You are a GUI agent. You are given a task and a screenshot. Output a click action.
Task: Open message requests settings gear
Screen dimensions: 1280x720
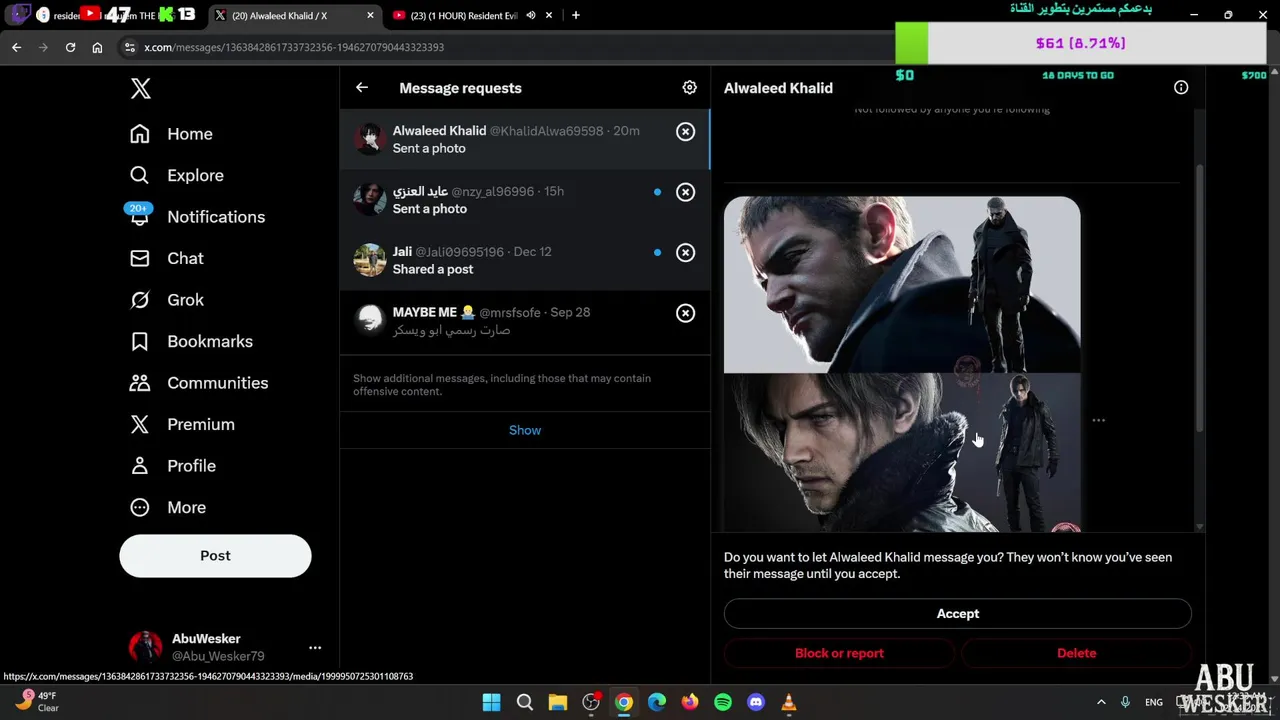[689, 88]
